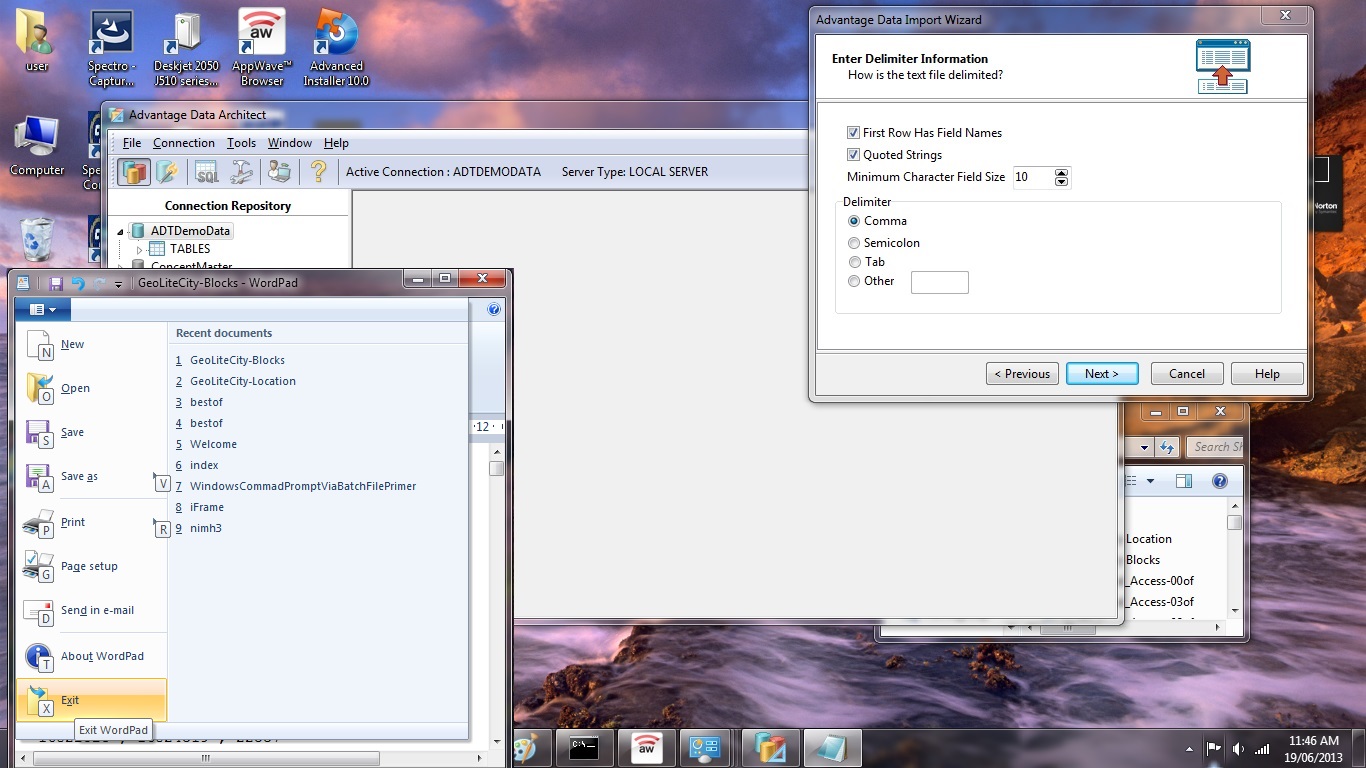Toggle the Quoted Strings checkbox
Viewport: 1366px width, 768px height.
pyautogui.click(x=853, y=155)
